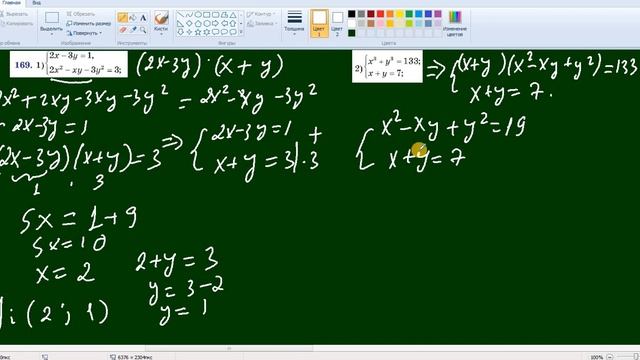The image size is (640, 360).
Task: Activate the Цвет 2 background color box
Action: (x=337, y=23)
